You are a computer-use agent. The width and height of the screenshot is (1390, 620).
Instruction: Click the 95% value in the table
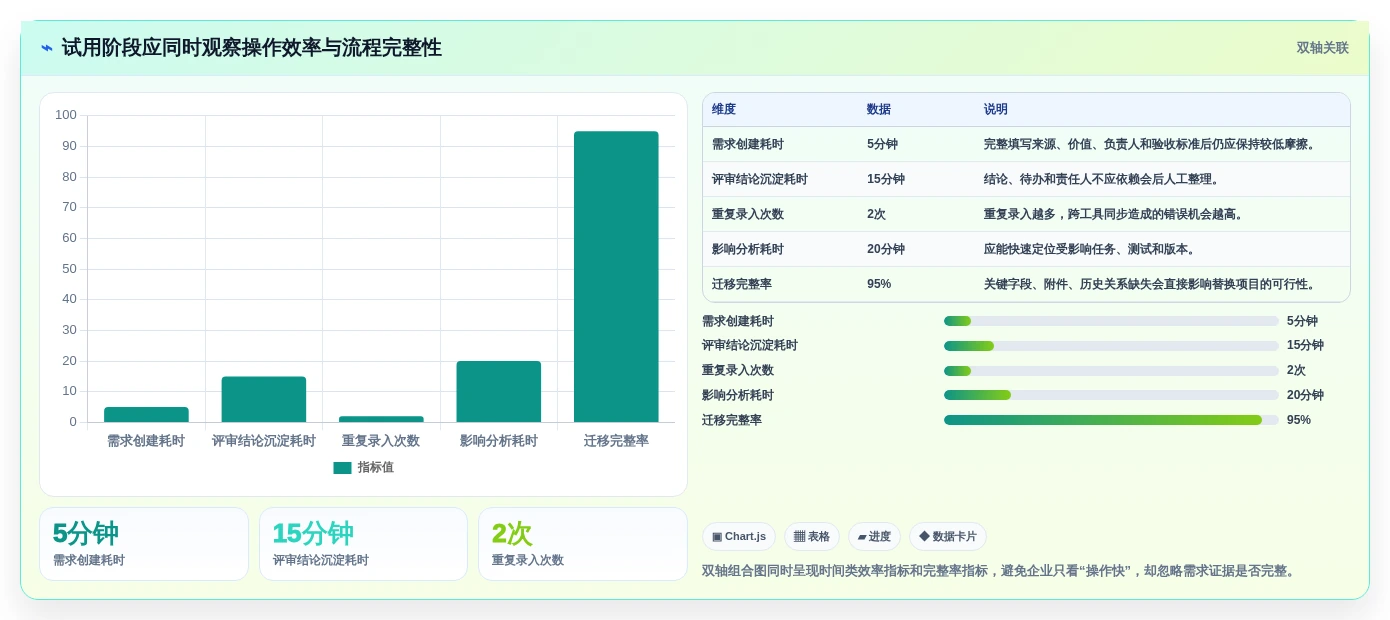879,284
